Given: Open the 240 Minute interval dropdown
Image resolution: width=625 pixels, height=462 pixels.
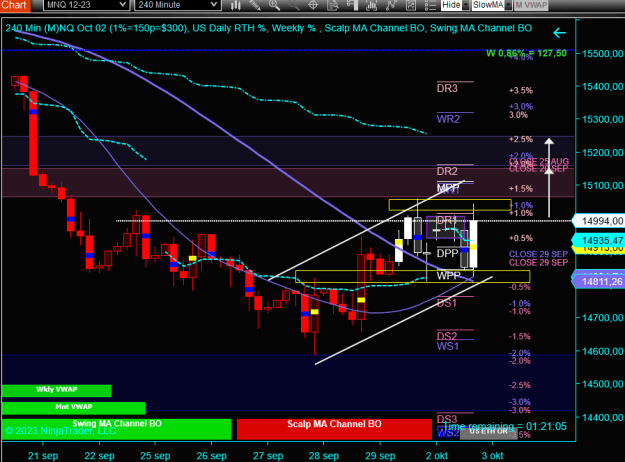Looking at the screenshot, I should click(x=214, y=5).
